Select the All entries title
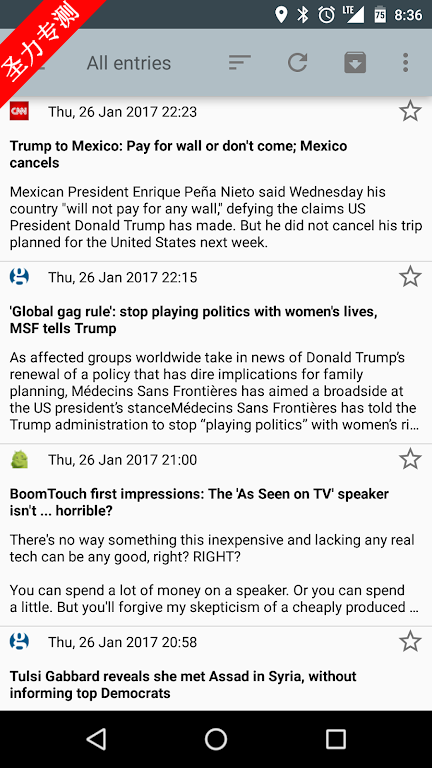 (129, 63)
